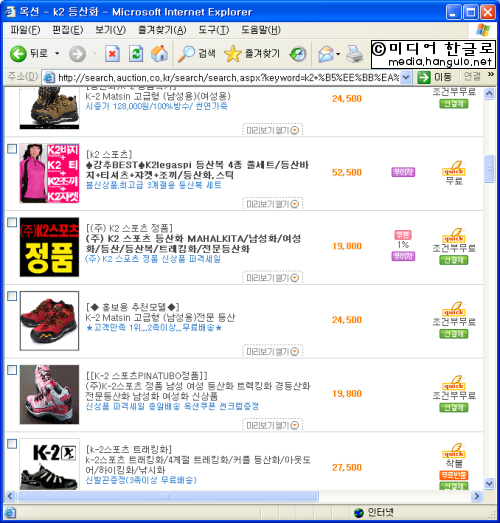Open the 도움말(H) menu
500x523 pixels.
coord(261,30)
